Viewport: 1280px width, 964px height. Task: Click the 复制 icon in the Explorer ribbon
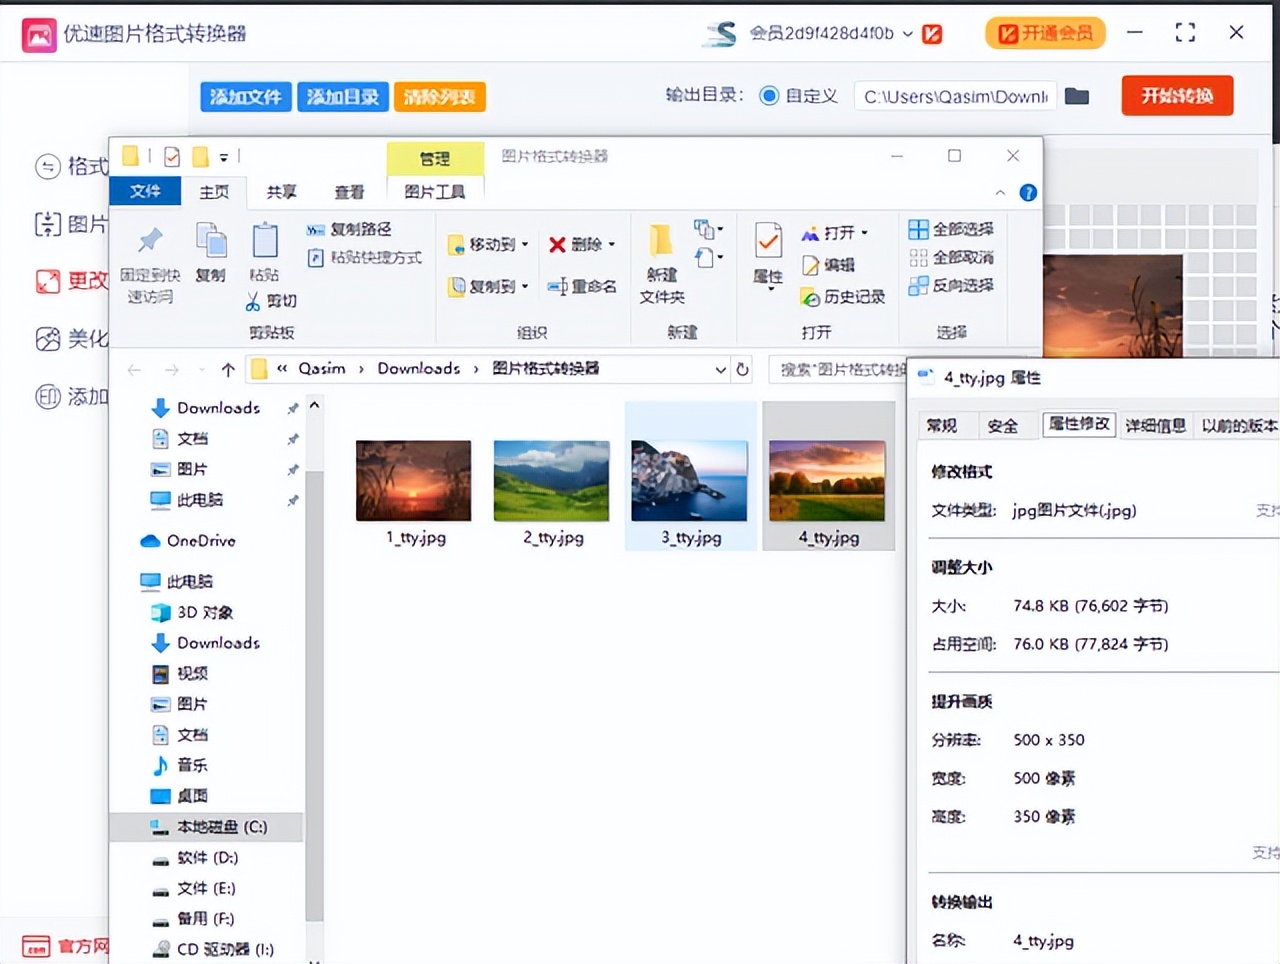(211, 241)
